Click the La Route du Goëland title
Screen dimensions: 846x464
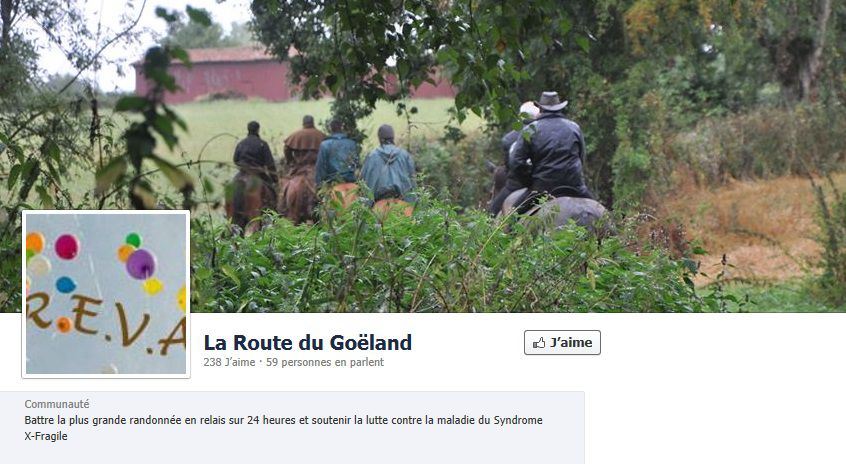point(308,343)
